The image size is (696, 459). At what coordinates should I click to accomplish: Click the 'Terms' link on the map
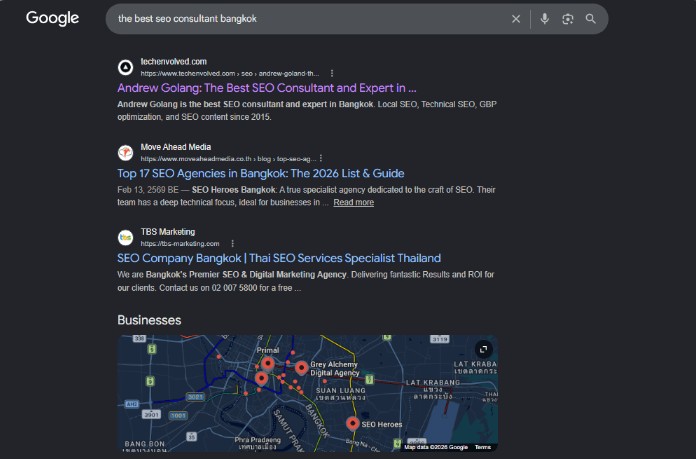[483, 447]
